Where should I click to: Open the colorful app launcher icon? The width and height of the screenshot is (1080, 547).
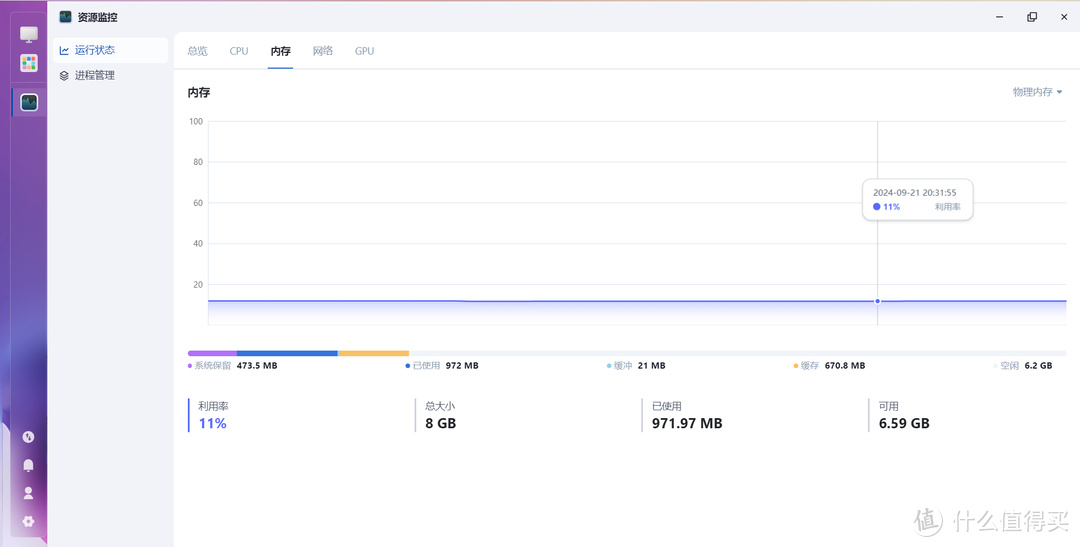[x=29, y=63]
